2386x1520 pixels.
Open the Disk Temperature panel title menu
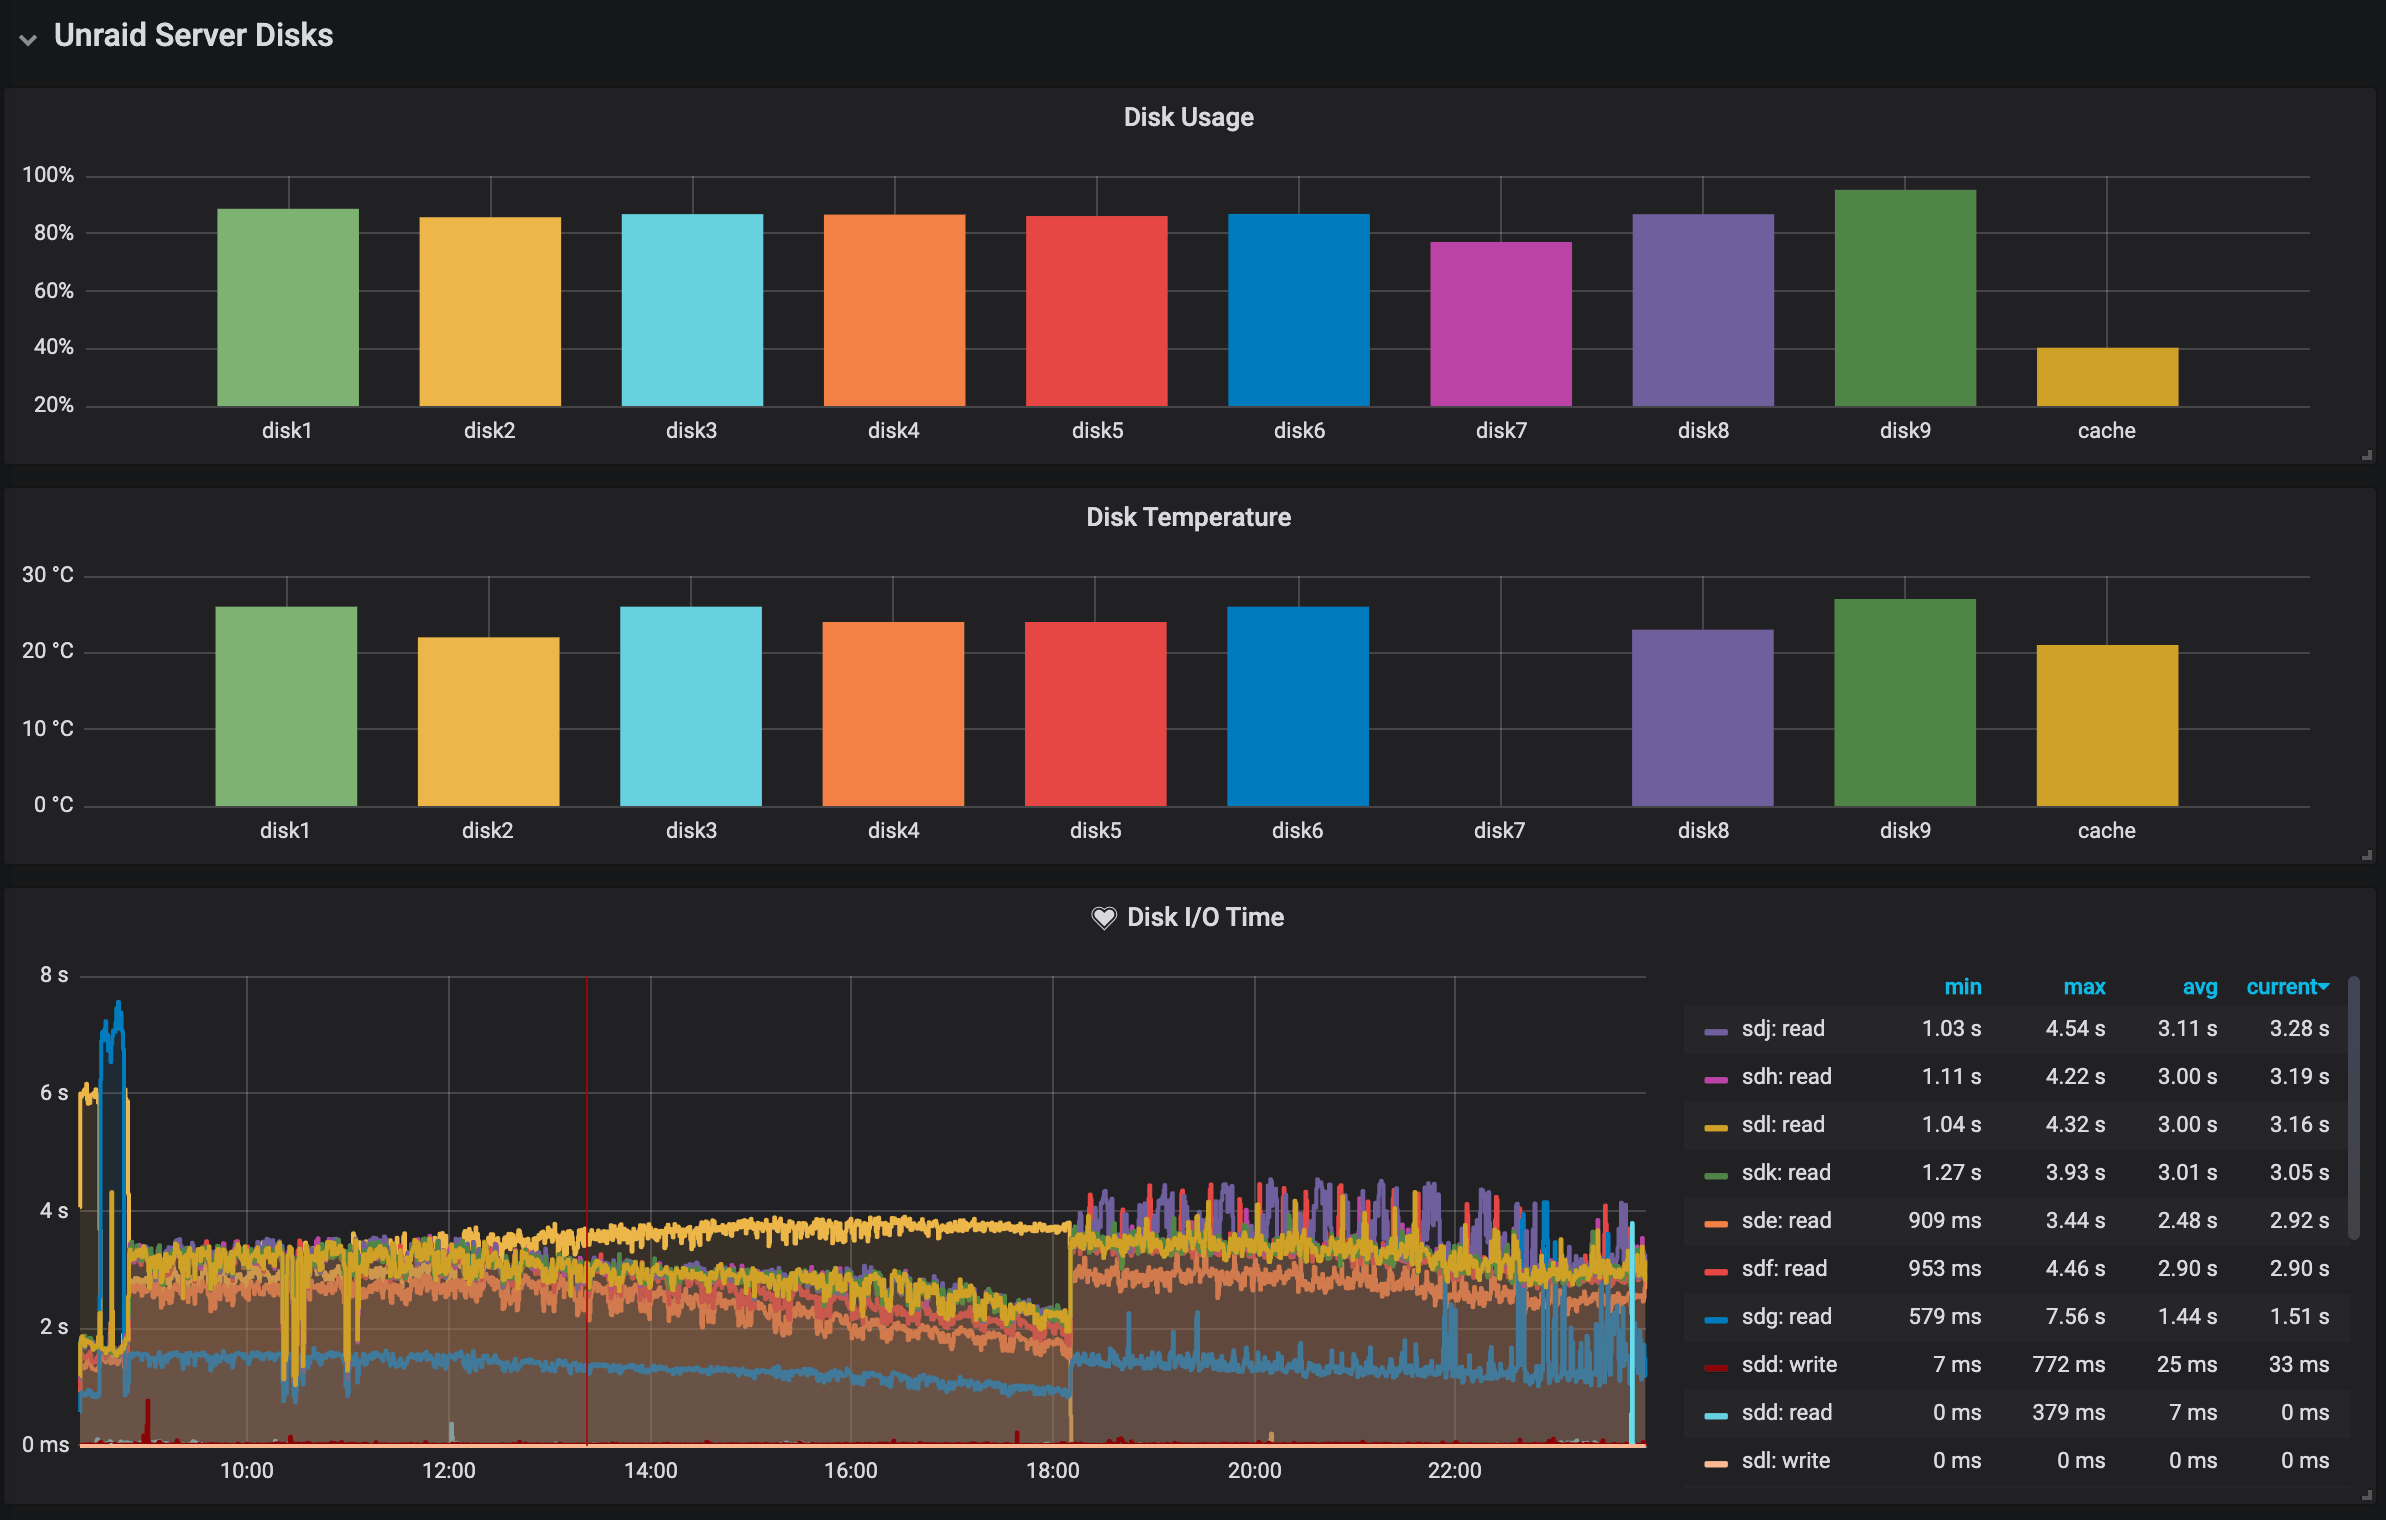[1188, 517]
